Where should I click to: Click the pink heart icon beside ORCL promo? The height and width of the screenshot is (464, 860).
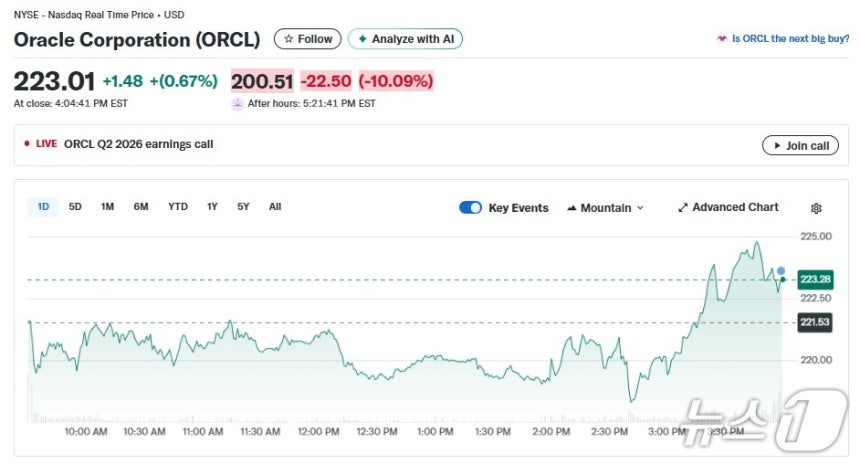point(722,39)
